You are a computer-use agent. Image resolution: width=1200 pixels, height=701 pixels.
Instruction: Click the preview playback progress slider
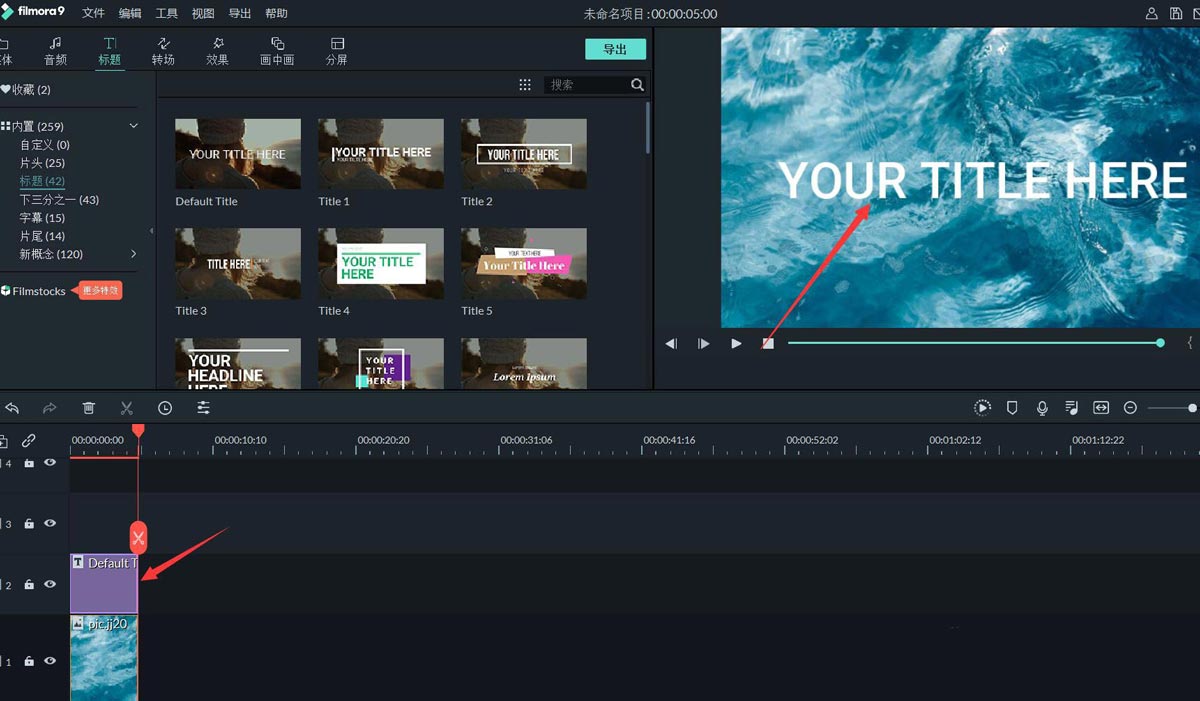tap(975, 343)
